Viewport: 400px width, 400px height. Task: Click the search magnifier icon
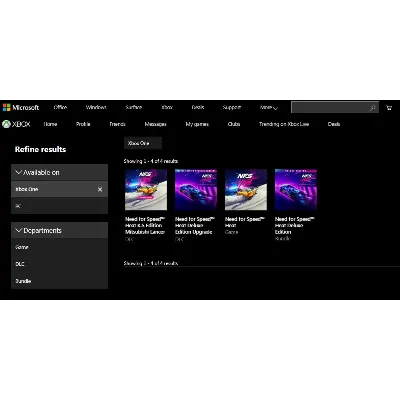coord(373,108)
